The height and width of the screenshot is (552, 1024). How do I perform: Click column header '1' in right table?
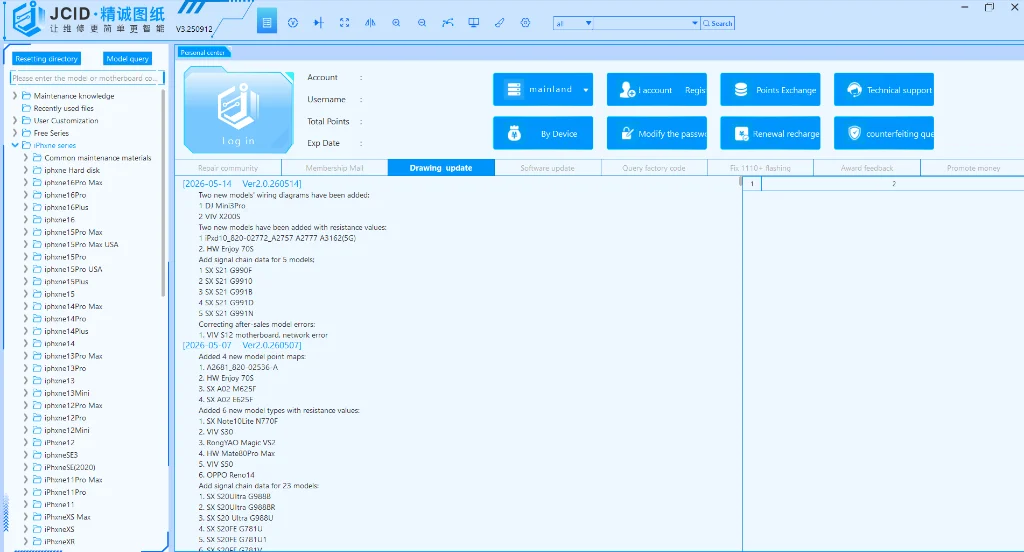[x=752, y=184]
